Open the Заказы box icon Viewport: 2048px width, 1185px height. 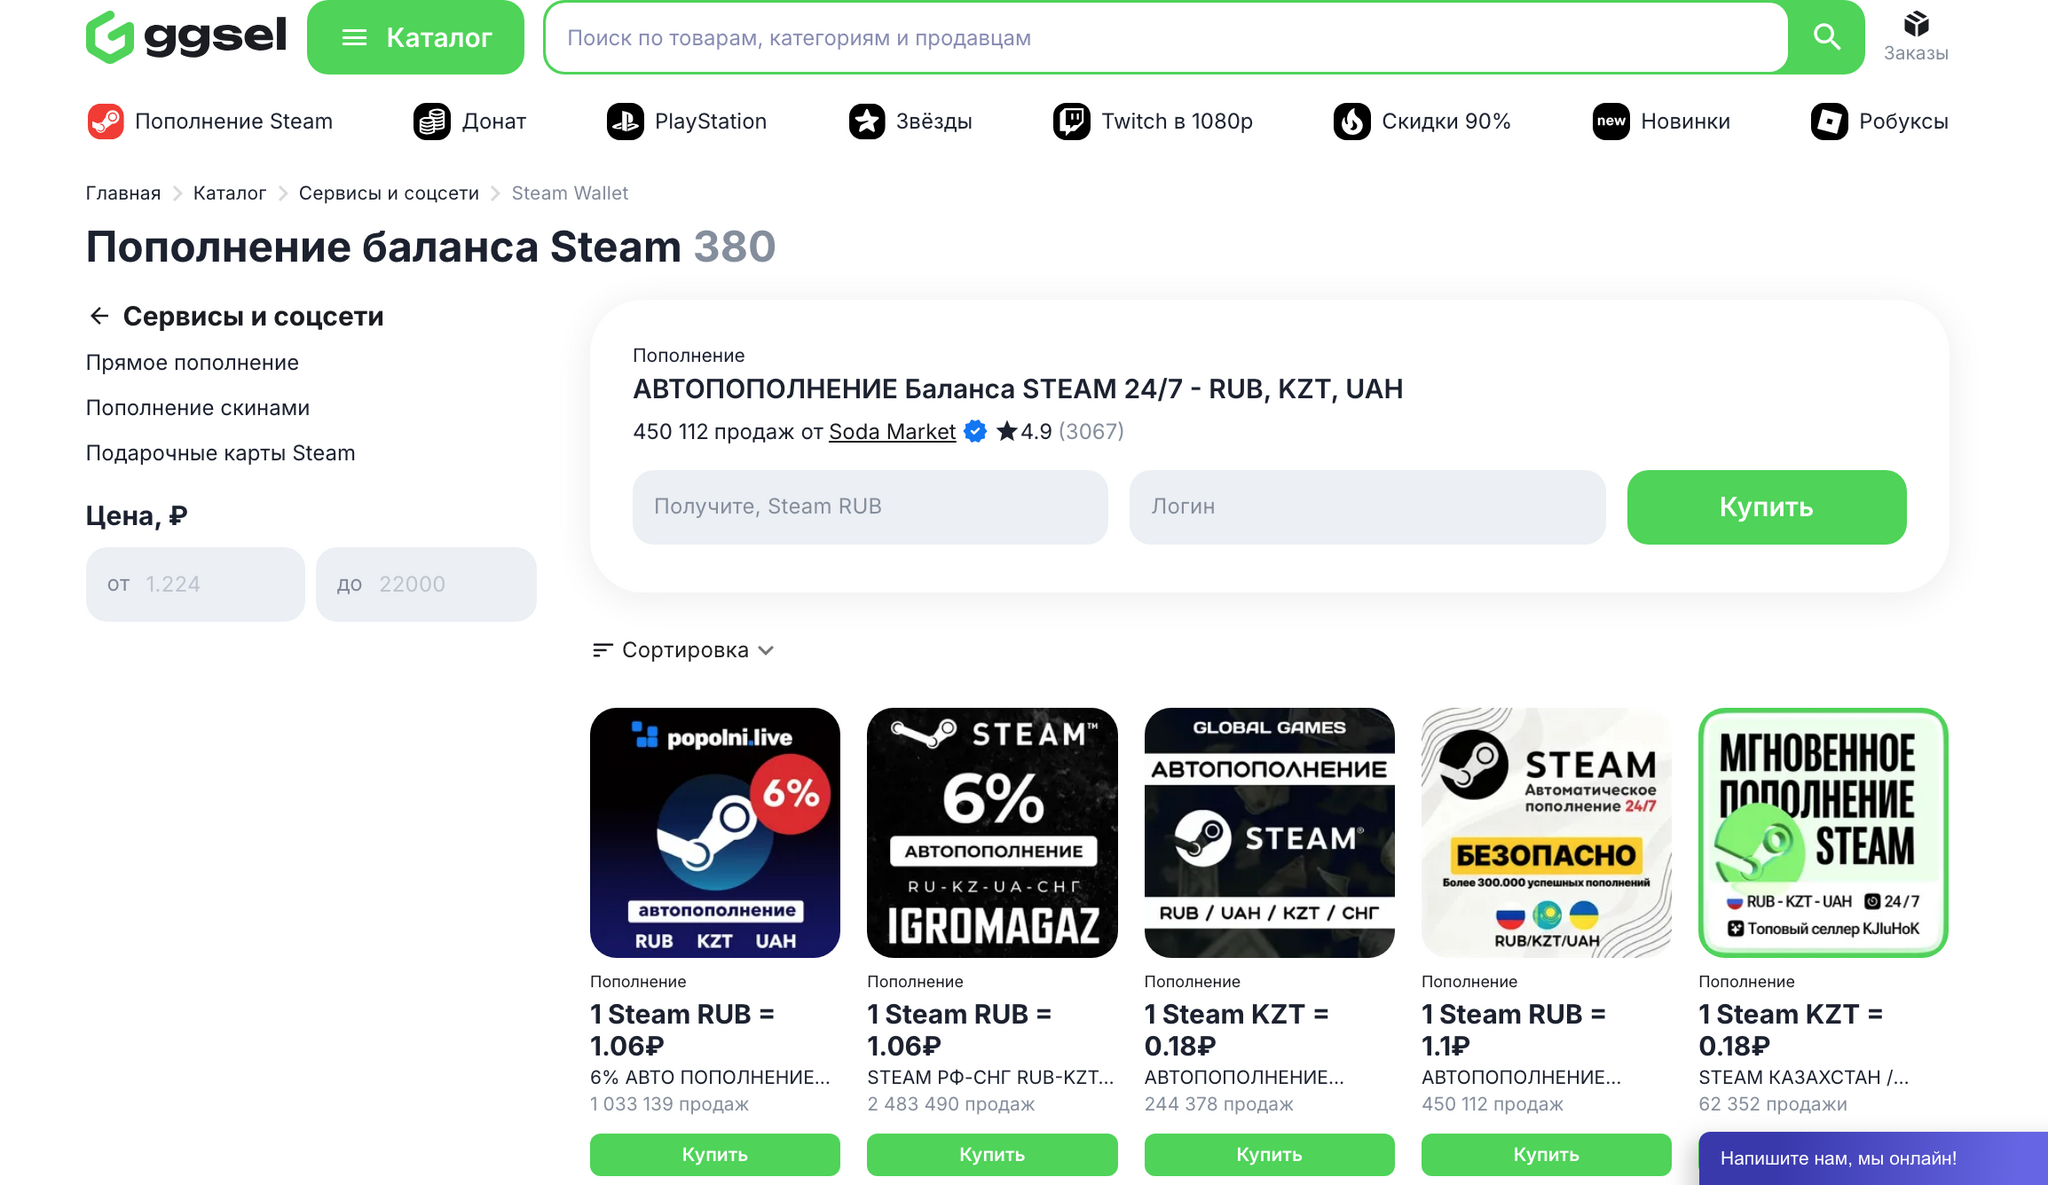pyautogui.click(x=1916, y=24)
